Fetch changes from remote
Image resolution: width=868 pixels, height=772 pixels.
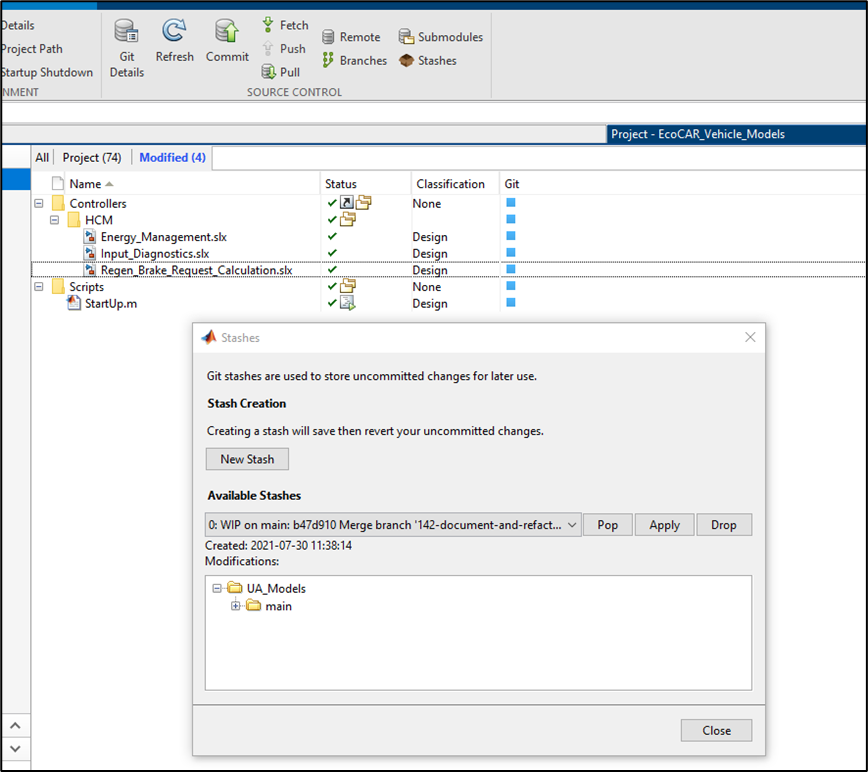pos(285,25)
